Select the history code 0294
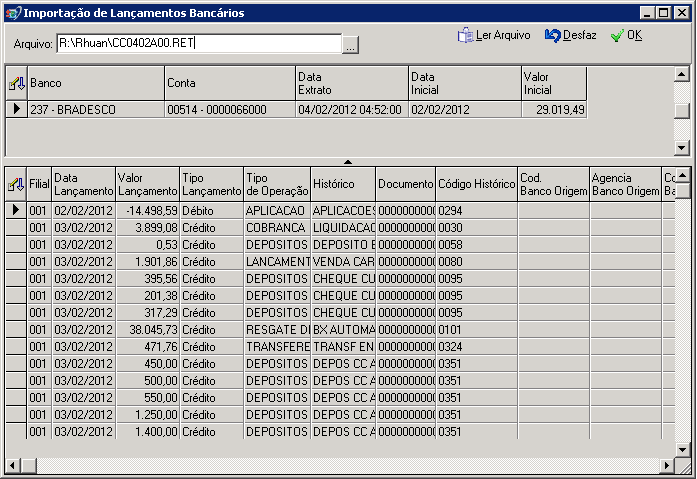 pos(477,211)
